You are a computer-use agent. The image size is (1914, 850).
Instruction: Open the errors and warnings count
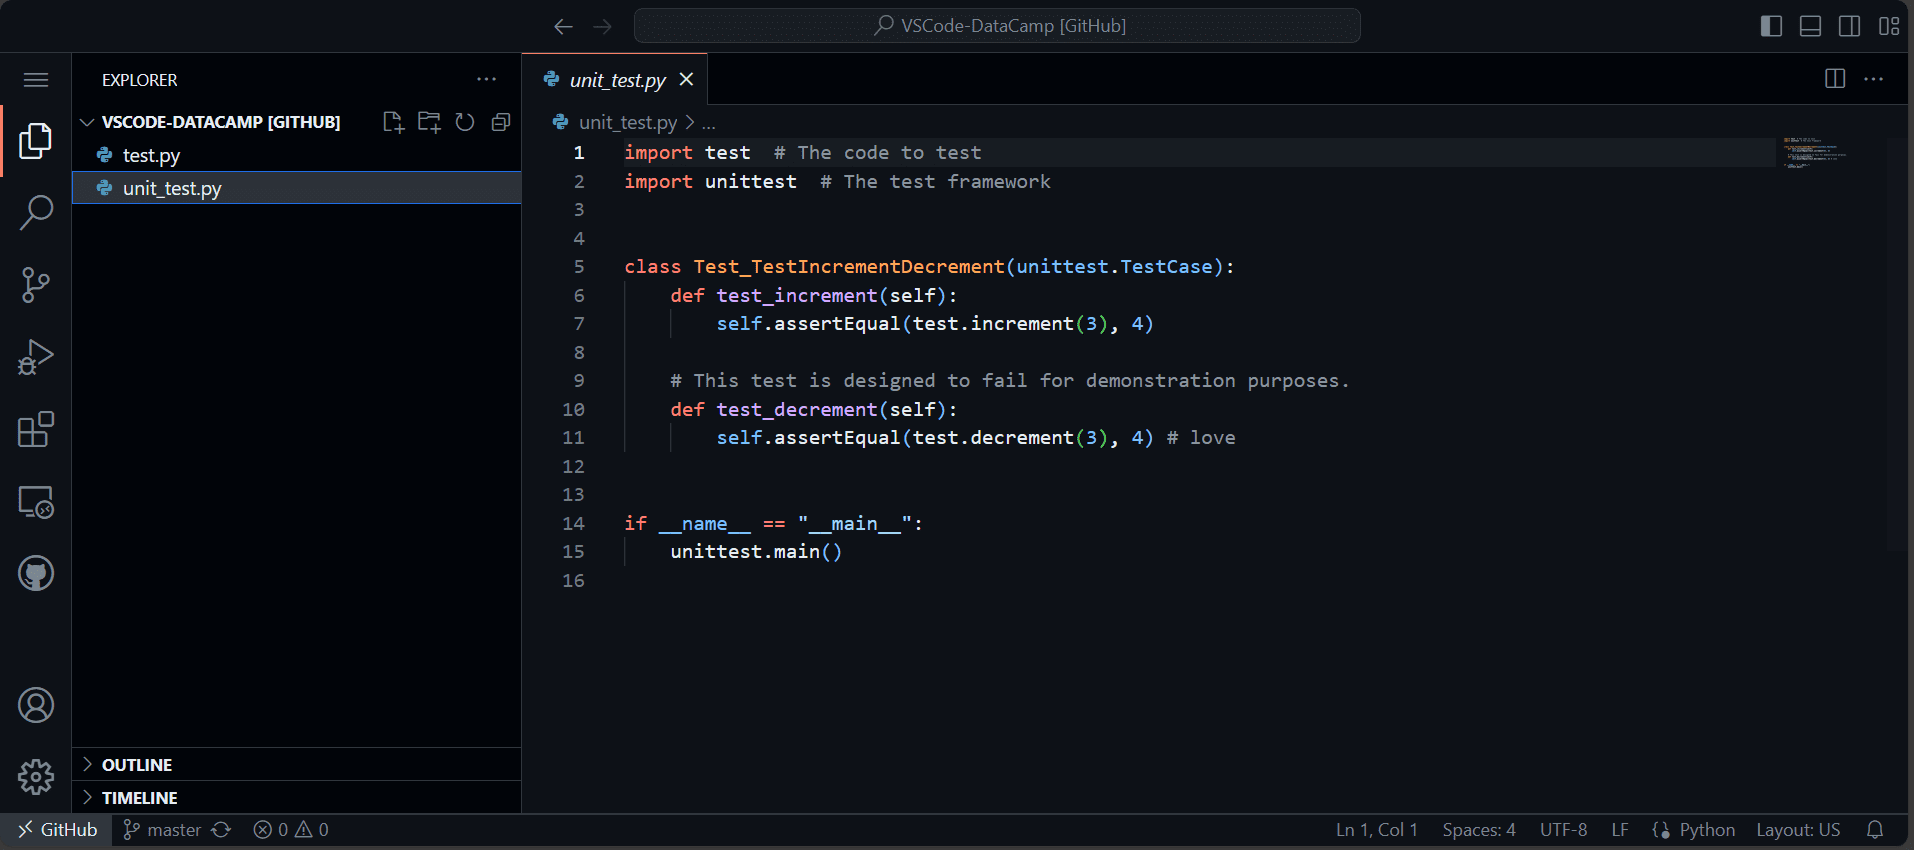[291, 830]
